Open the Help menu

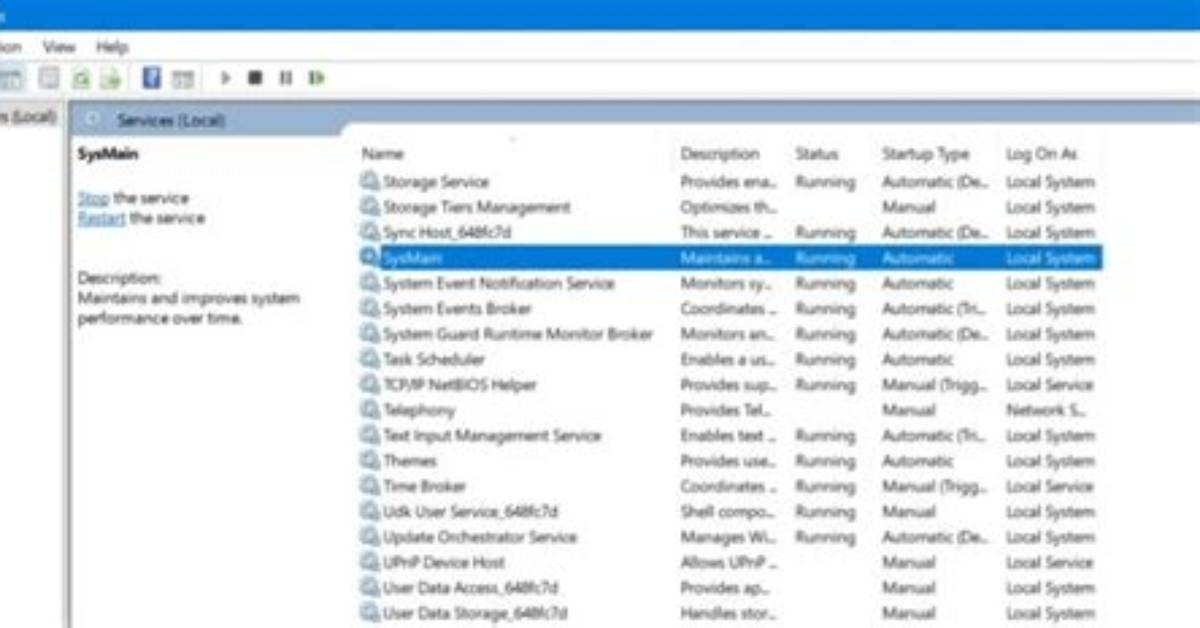click(x=112, y=47)
